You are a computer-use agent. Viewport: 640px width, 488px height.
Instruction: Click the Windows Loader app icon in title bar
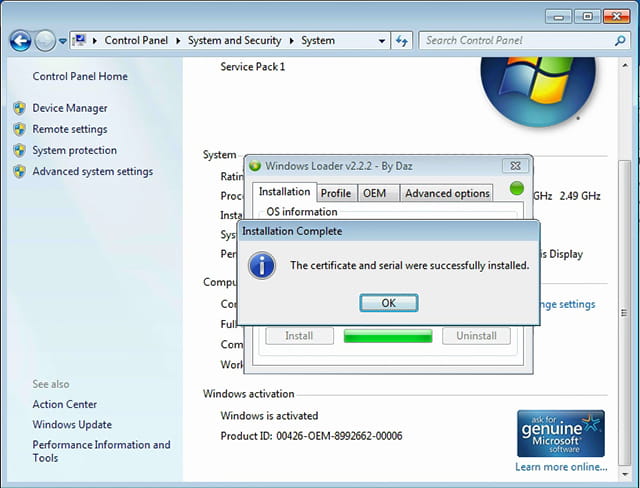pos(255,166)
